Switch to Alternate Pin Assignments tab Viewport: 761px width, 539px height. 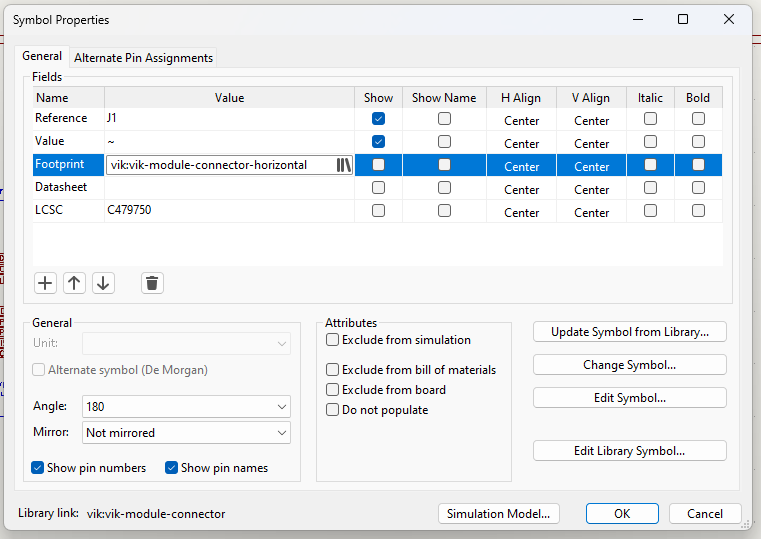point(143,58)
